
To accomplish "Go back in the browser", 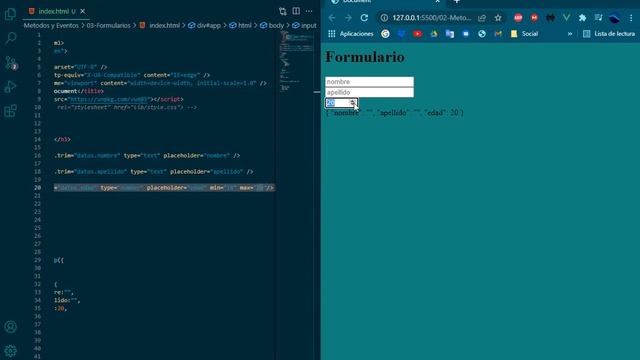I will (332, 18).
